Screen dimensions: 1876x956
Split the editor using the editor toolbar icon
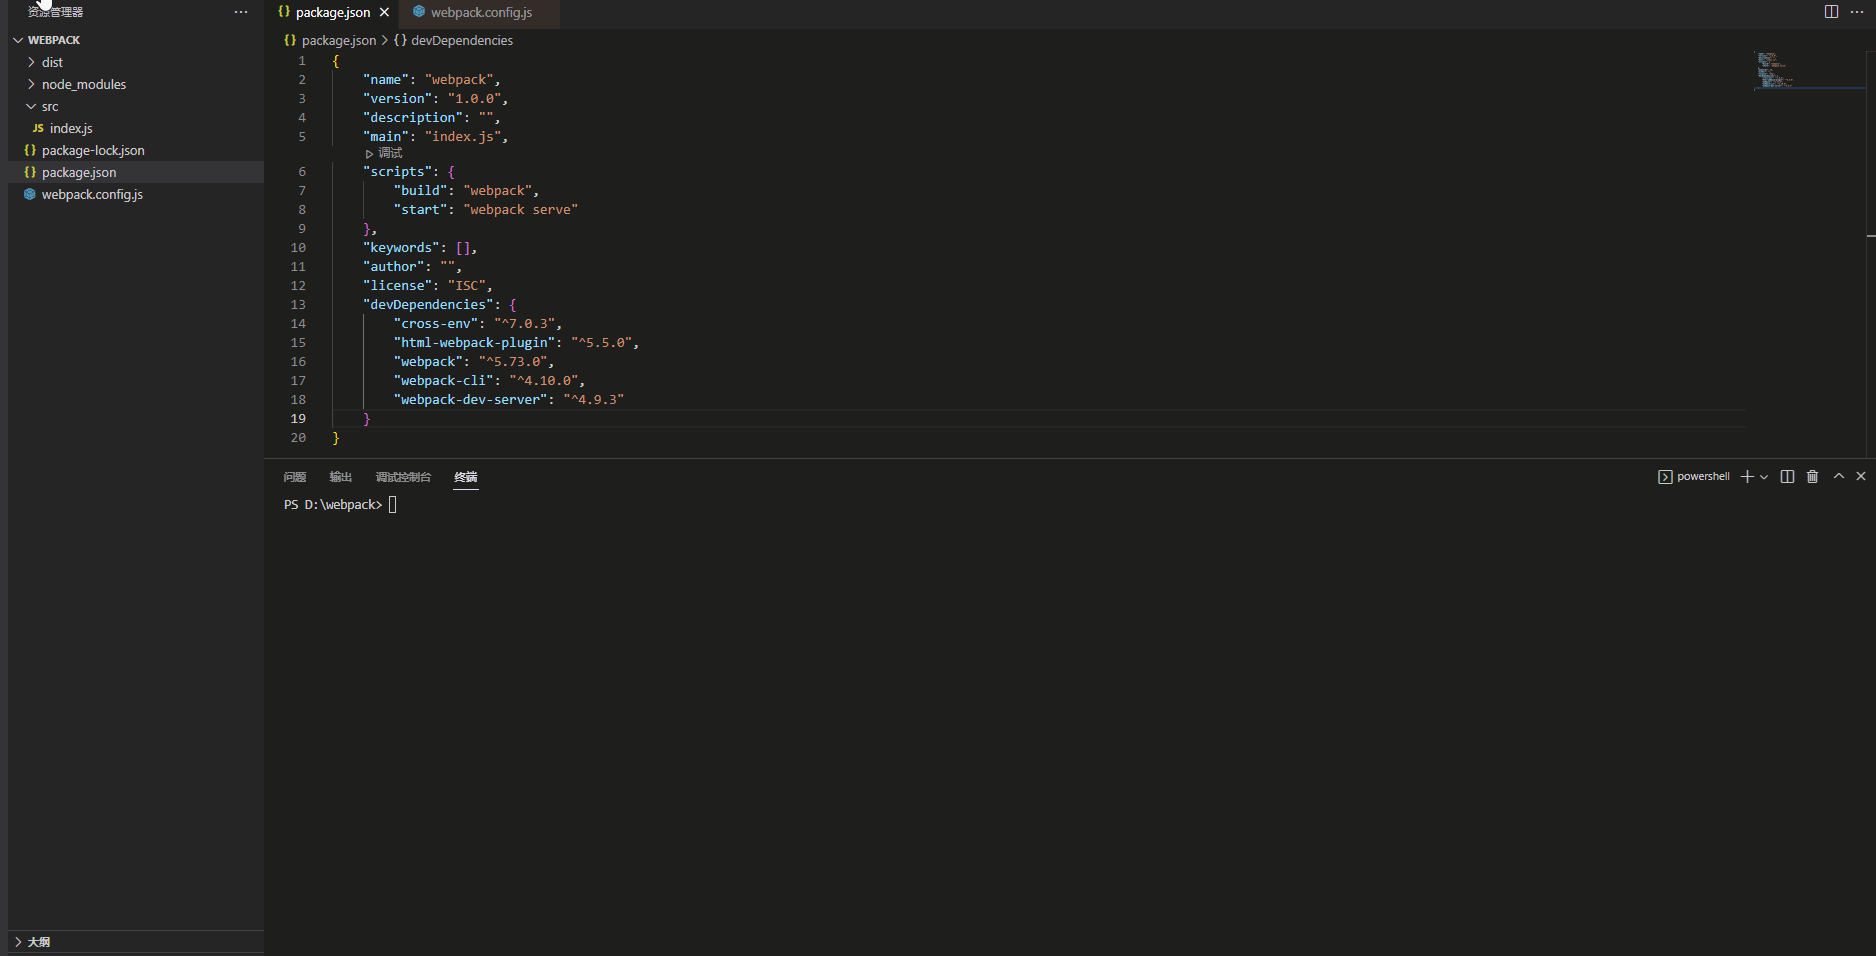coord(1830,12)
